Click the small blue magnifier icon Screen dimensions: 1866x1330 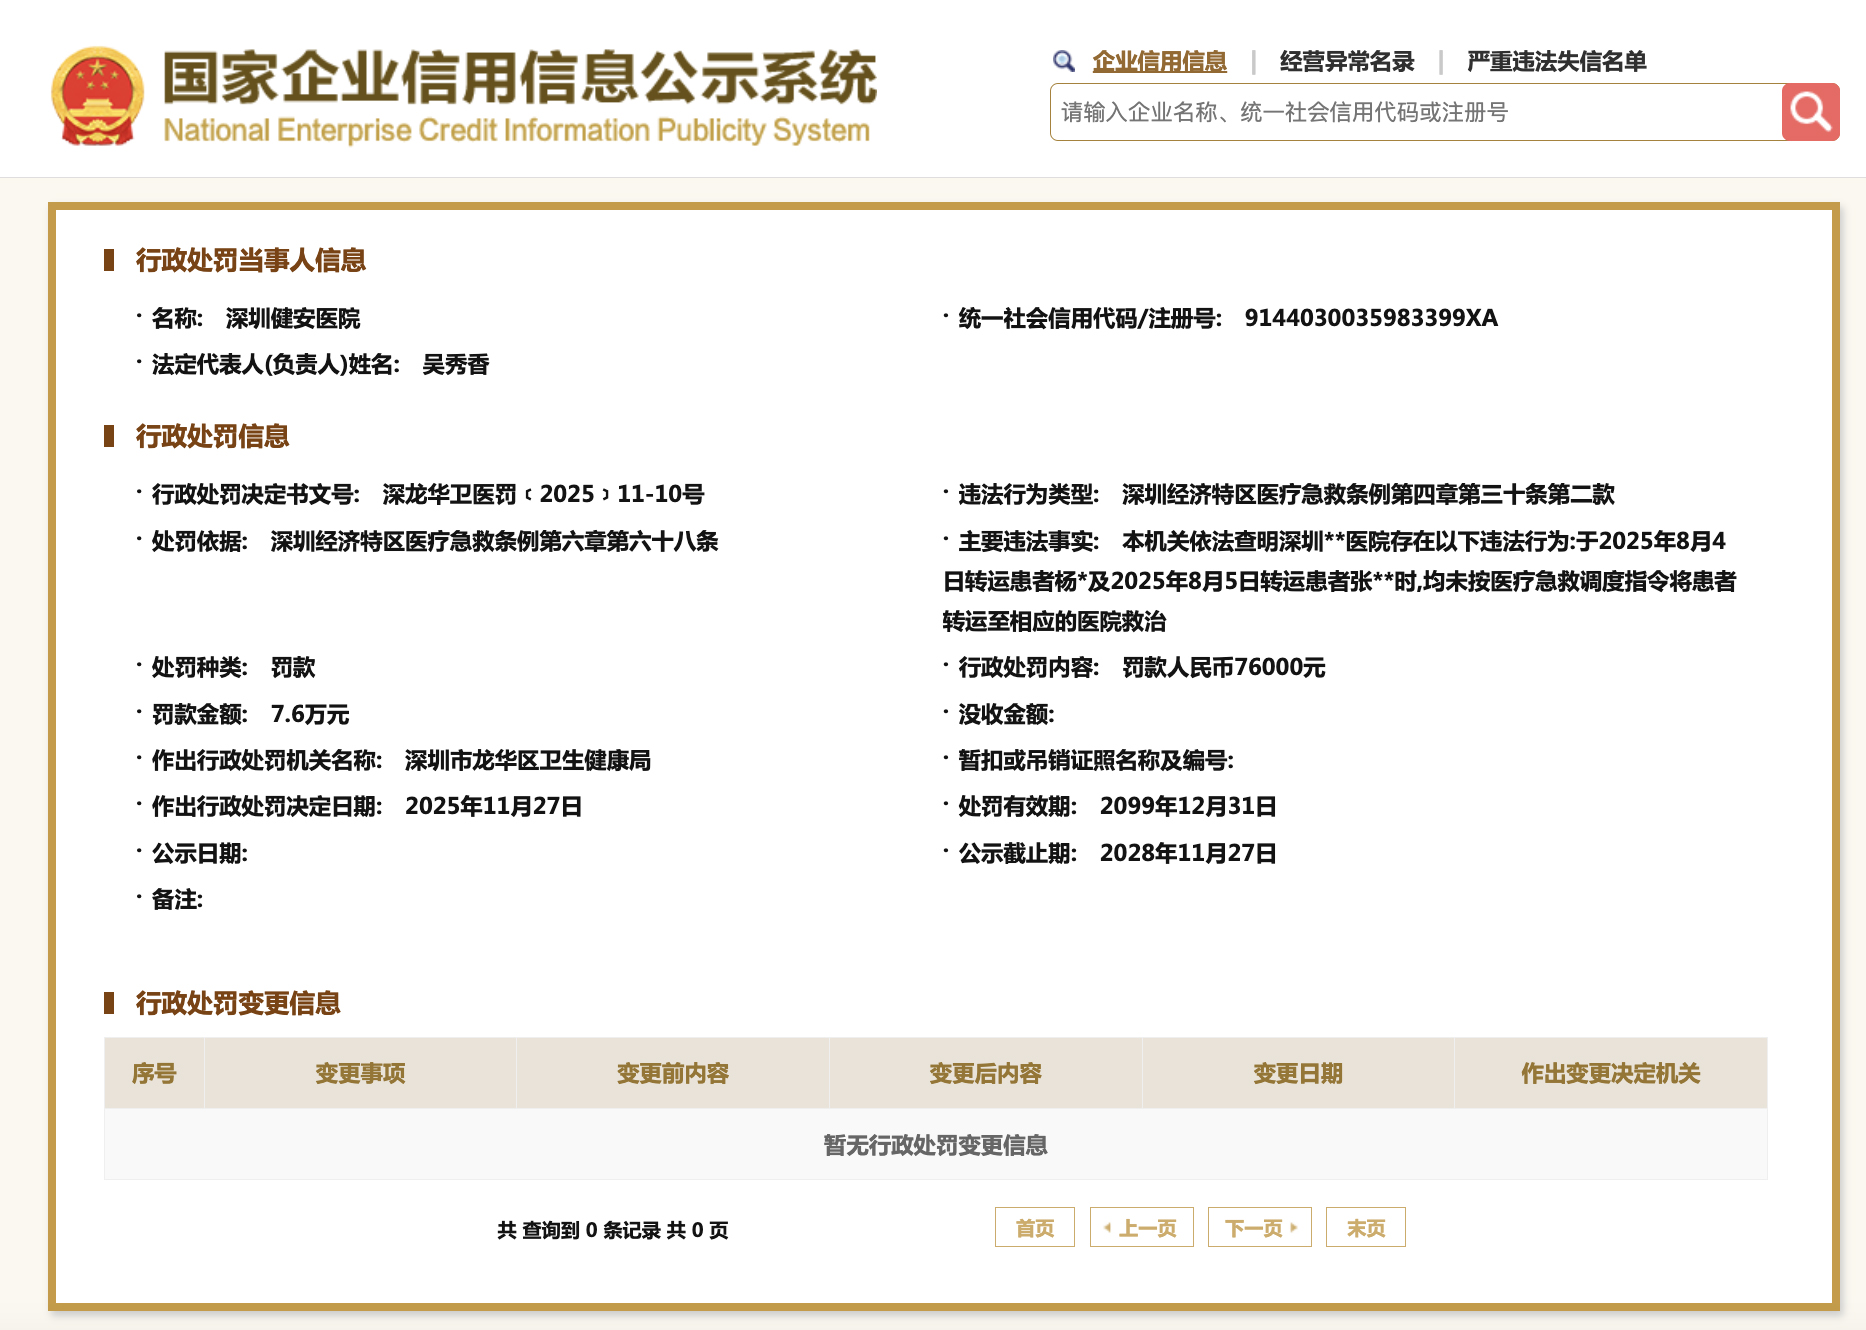click(1063, 61)
